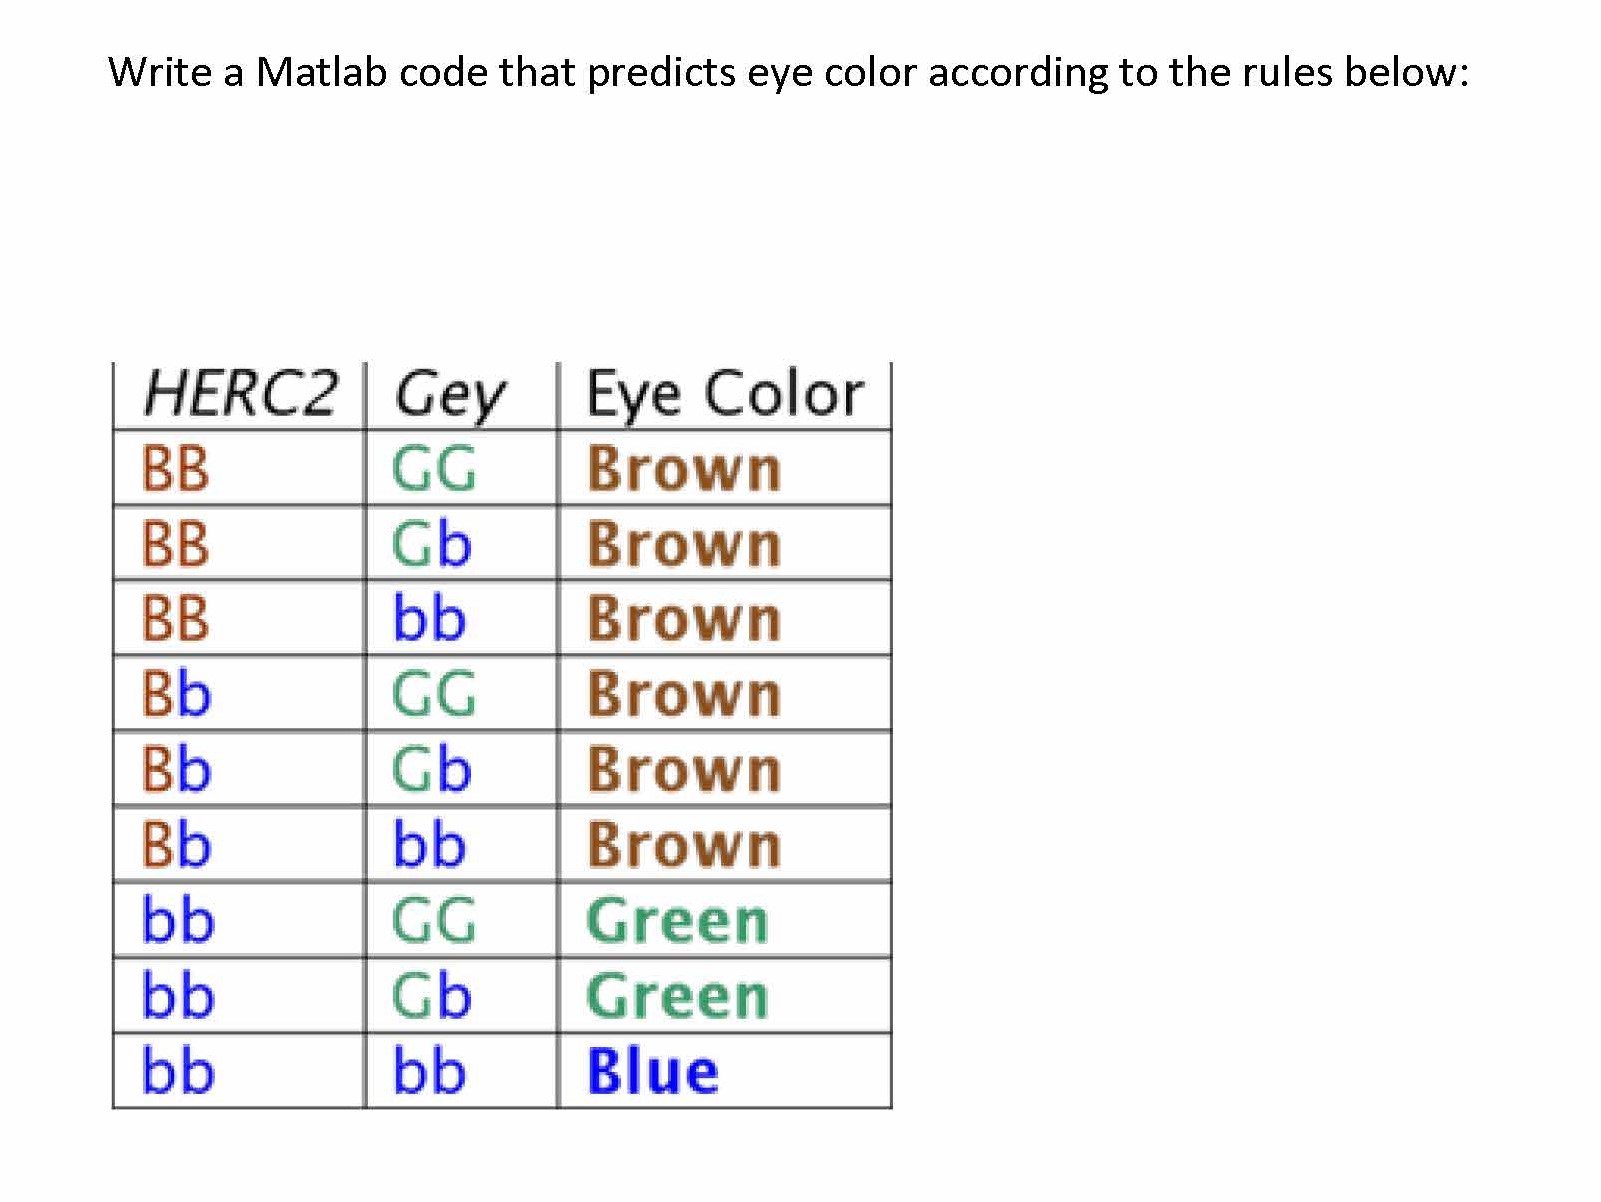Click the "Gey" column header
Viewport: 1601px width, 1202px height.
tap(450, 395)
